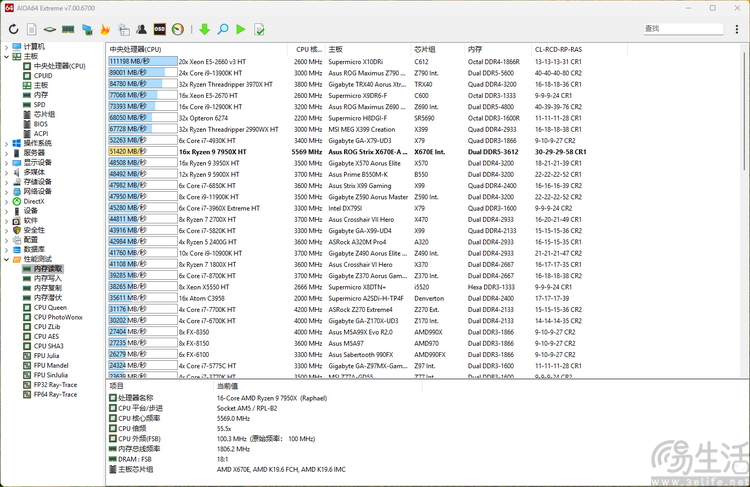Click the 当前值 column header
This screenshot has width=750, height=487.
(x=318, y=386)
